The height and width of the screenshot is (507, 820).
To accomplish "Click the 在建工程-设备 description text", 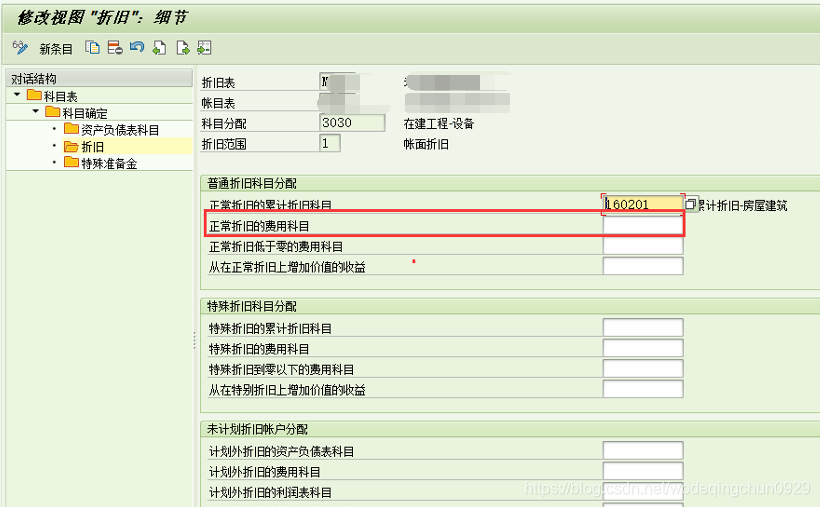I will 439,123.
